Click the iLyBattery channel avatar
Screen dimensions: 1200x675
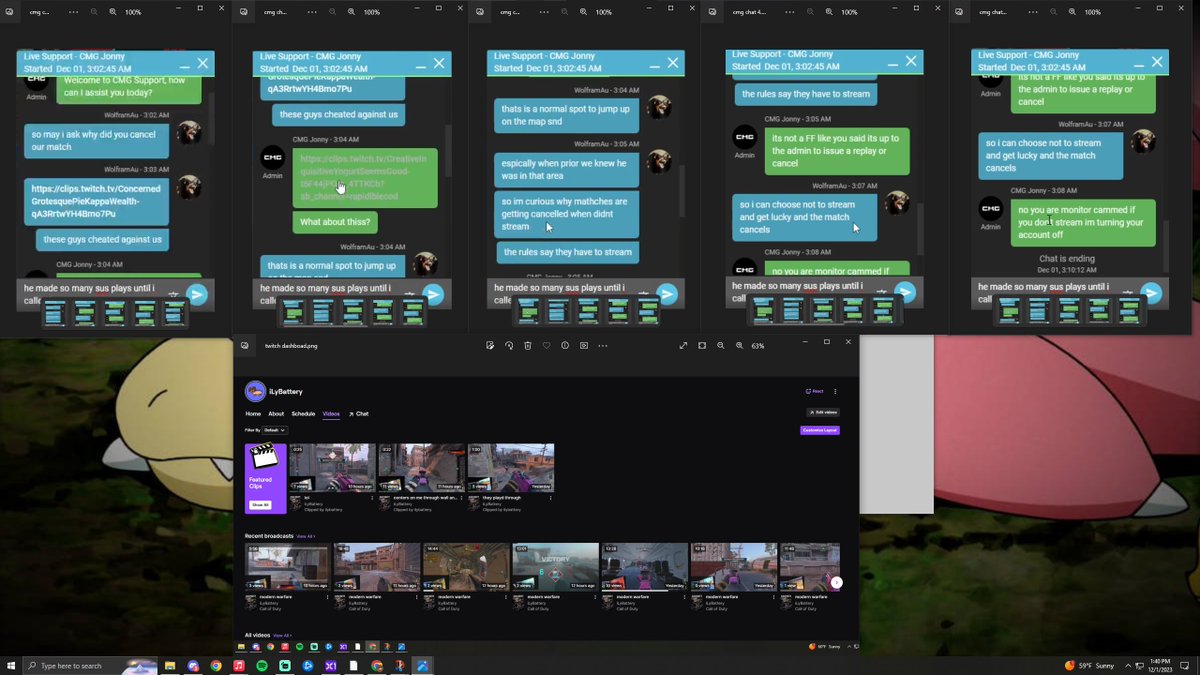pyautogui.click(x=255, y=392)
